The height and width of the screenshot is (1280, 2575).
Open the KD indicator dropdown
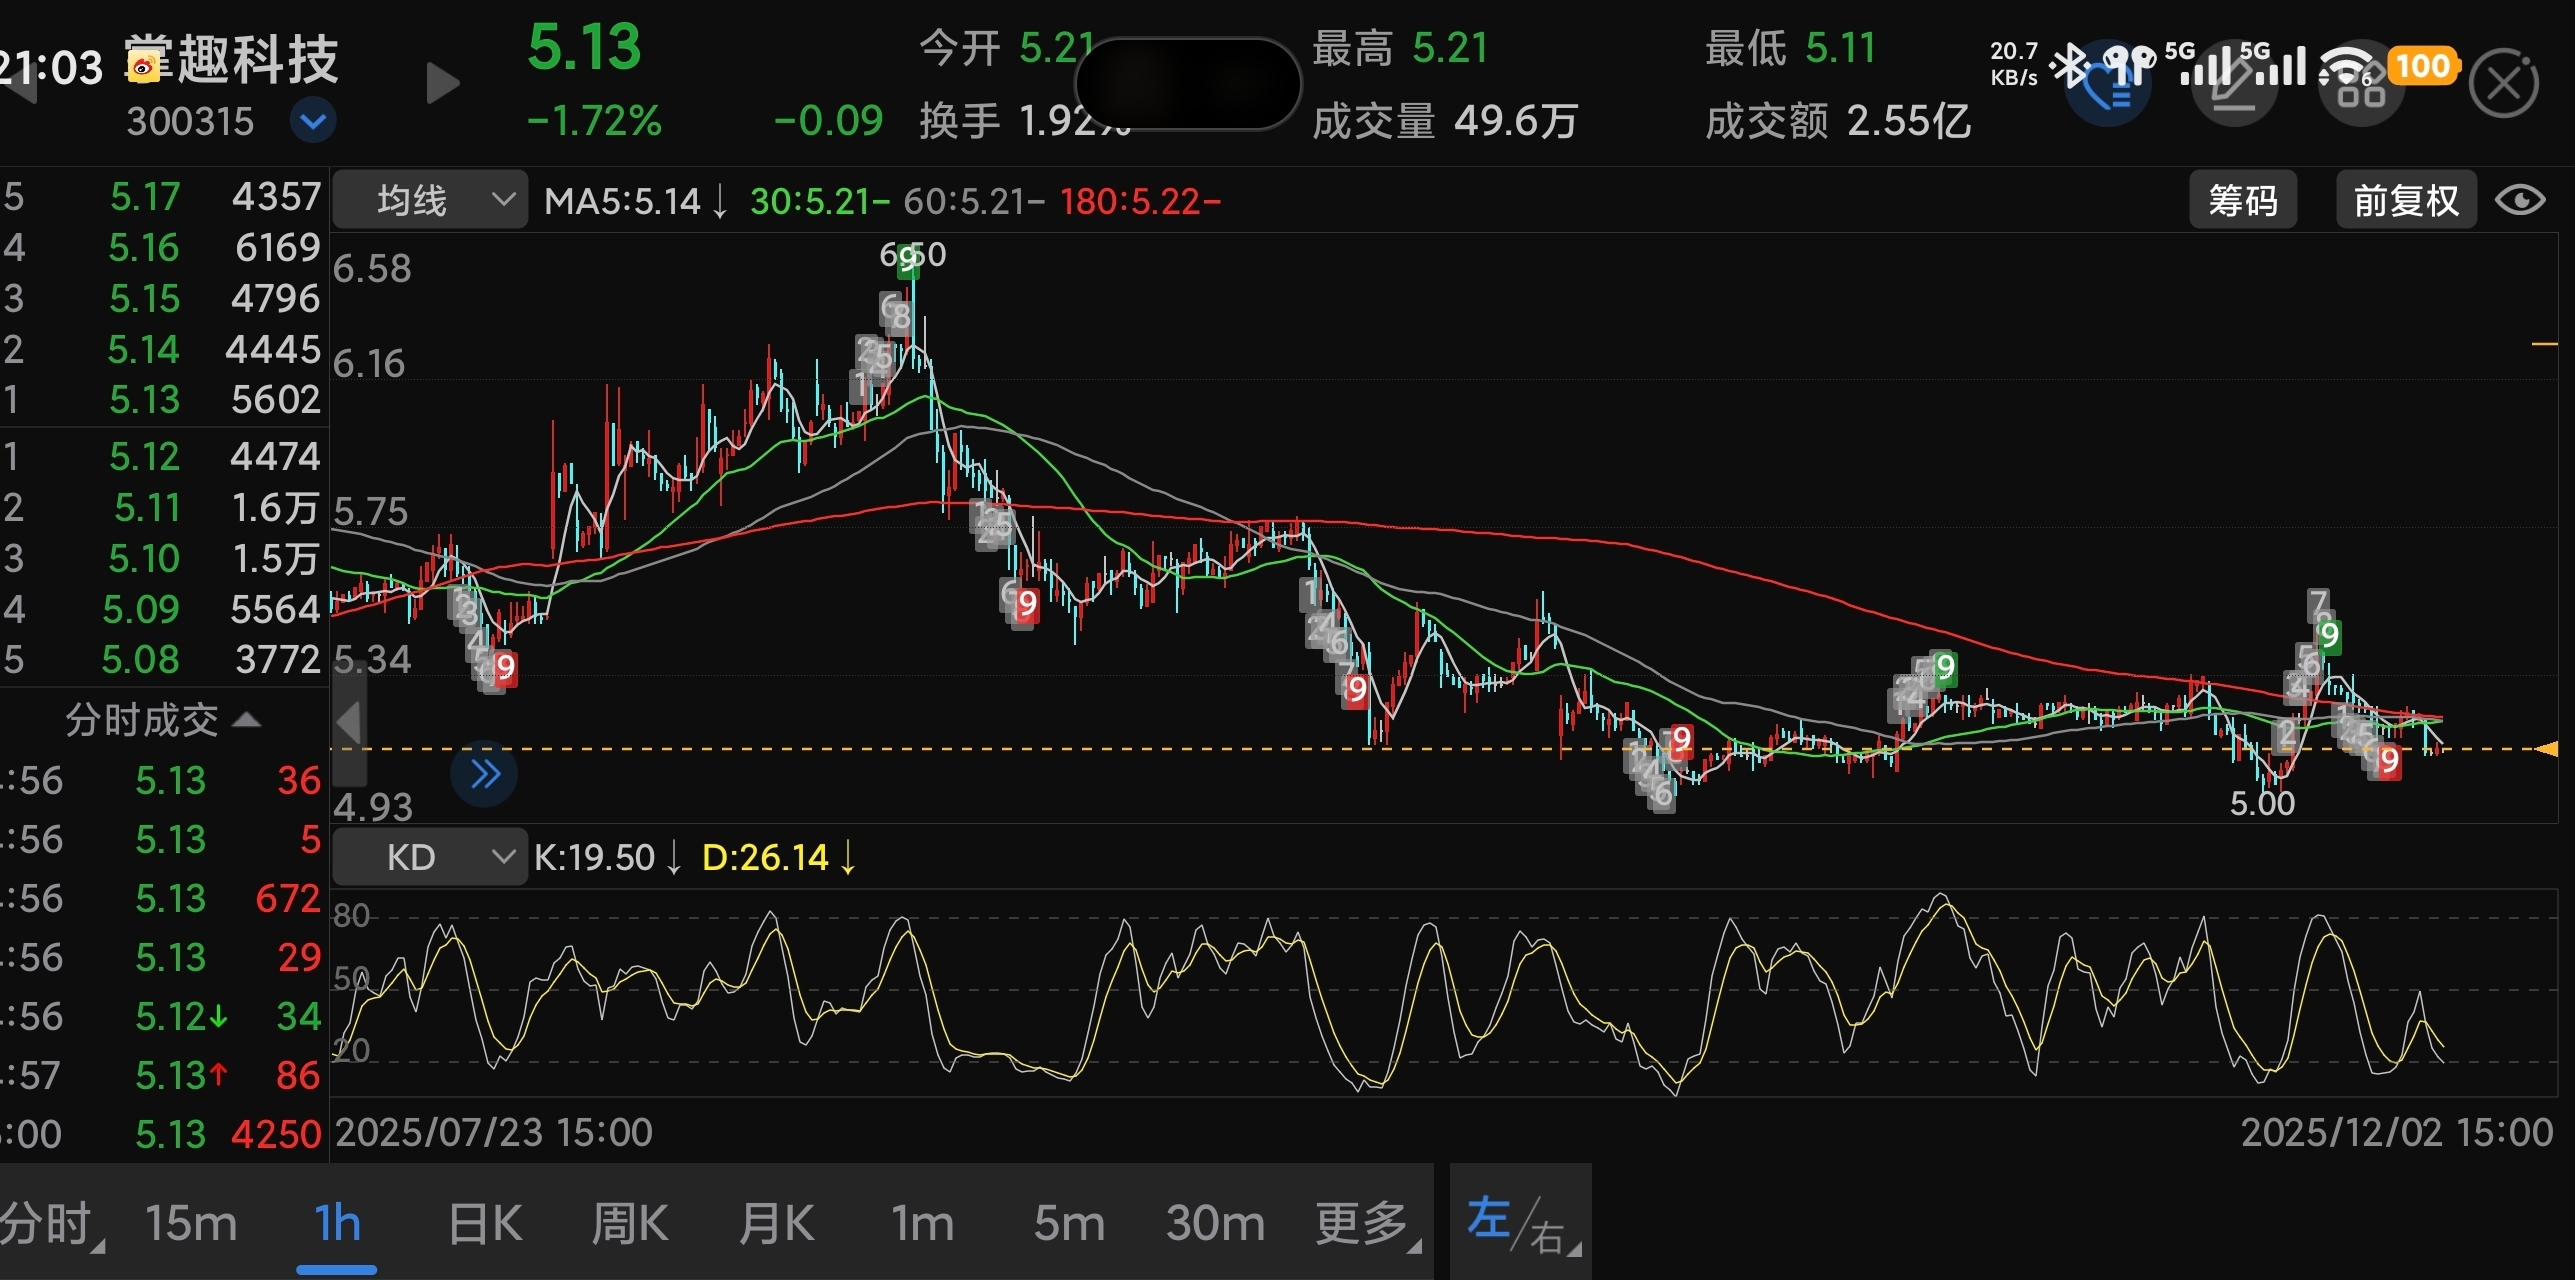click(430, 857)
